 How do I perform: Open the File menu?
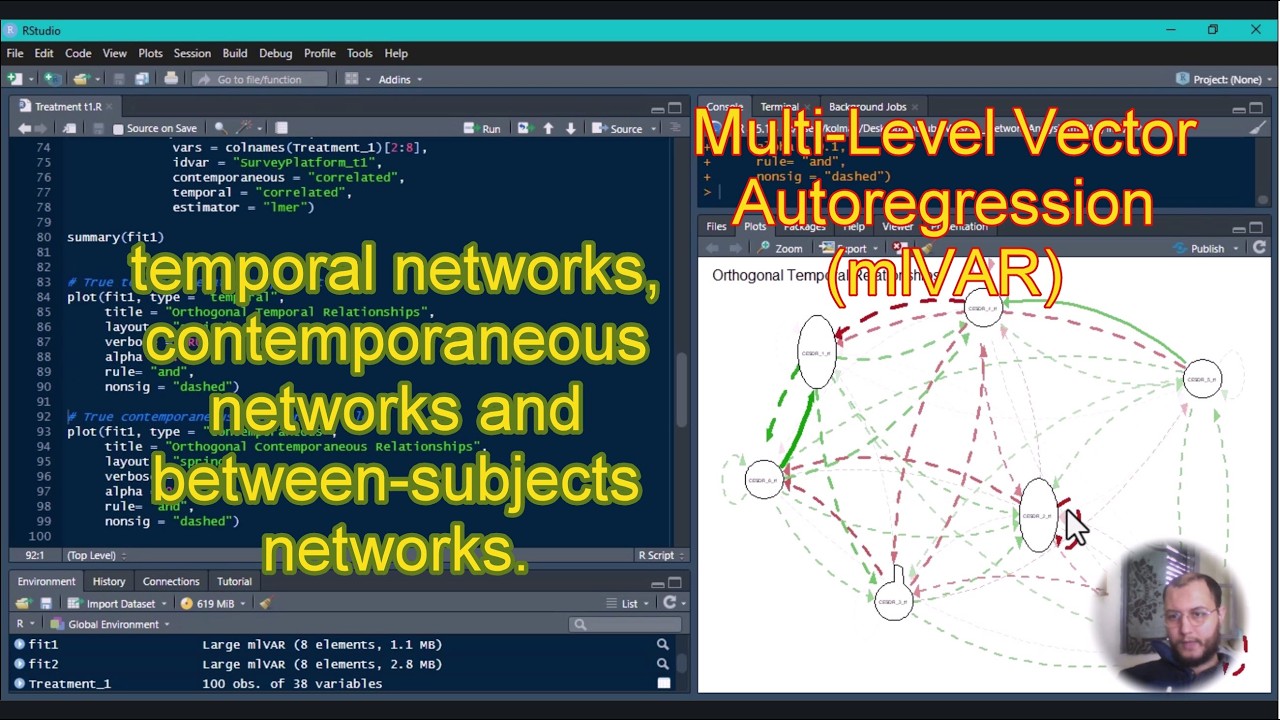[15, 53]
